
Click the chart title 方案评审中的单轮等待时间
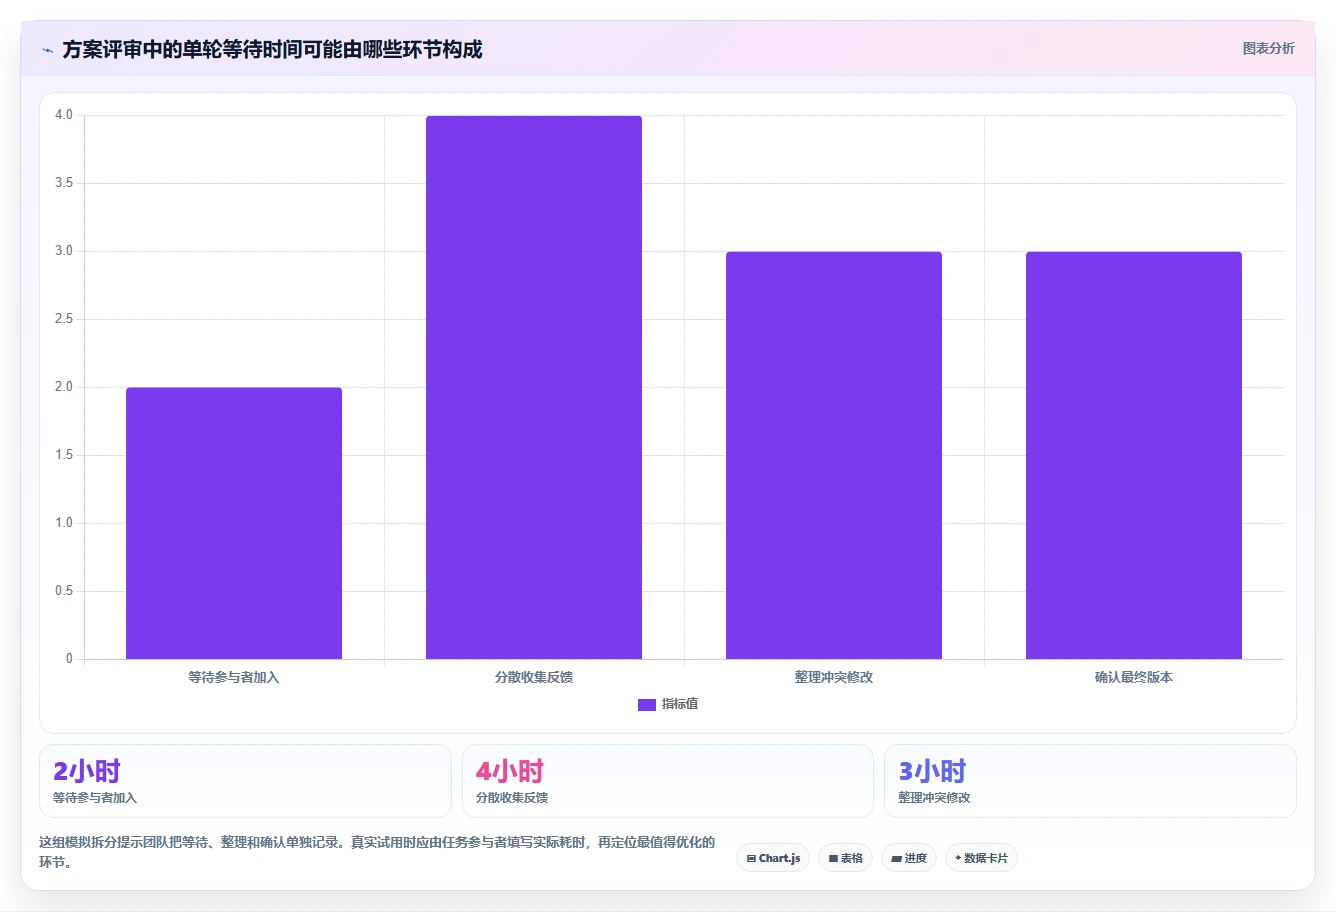click(x=272, y=49)
